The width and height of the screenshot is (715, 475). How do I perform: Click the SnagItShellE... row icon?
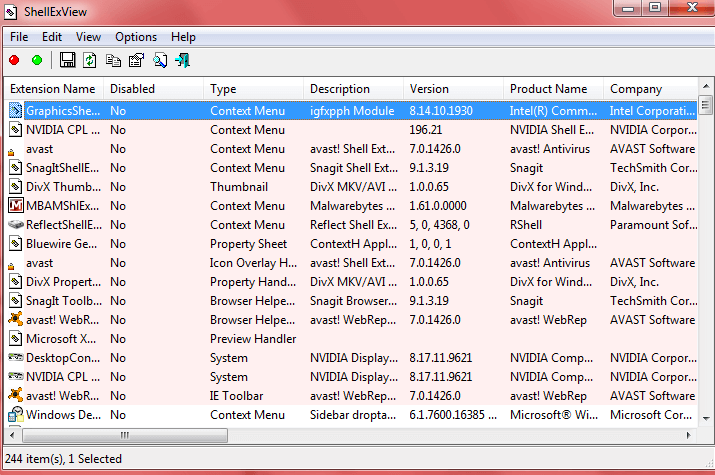[x=16, y=168]
